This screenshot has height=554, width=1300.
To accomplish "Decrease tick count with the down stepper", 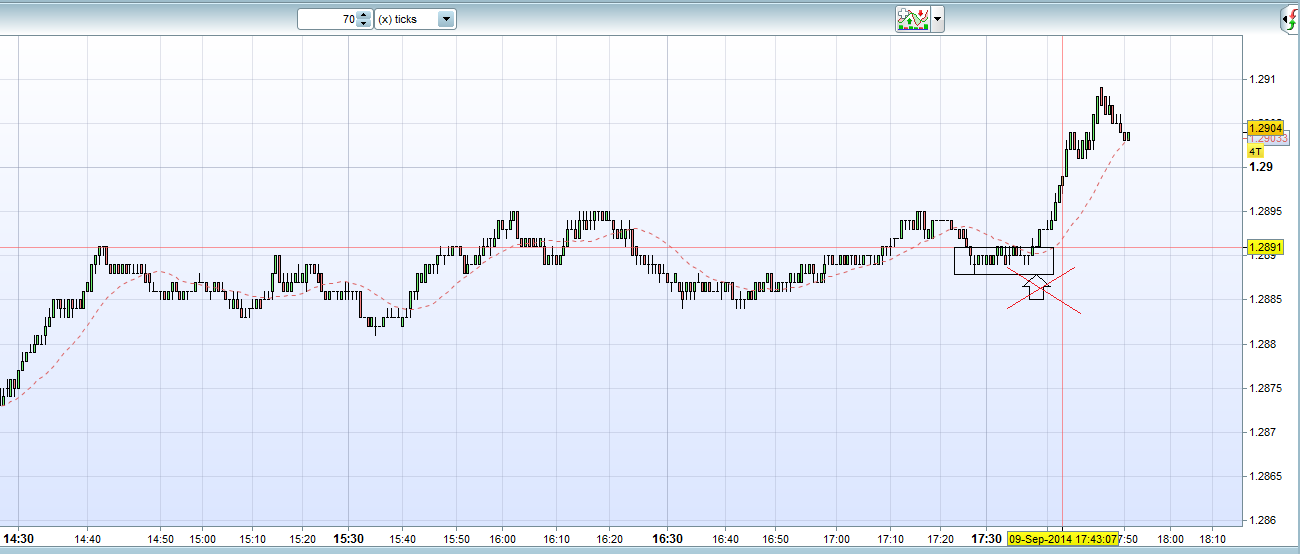I will (x=364, y=24).
